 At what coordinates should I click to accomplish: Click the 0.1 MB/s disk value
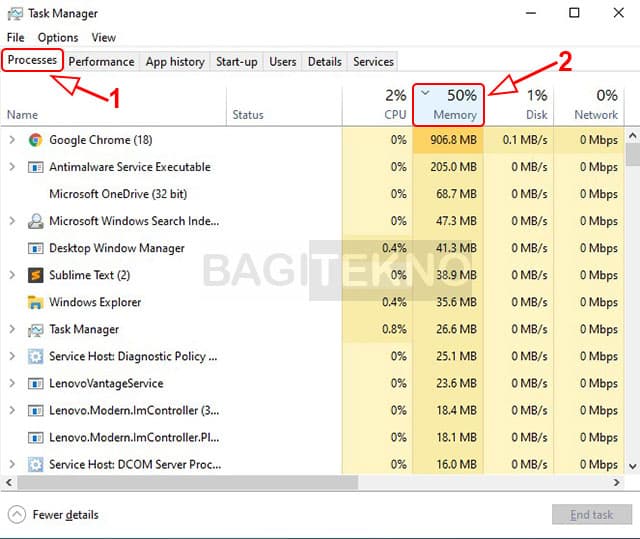(525, 140)
